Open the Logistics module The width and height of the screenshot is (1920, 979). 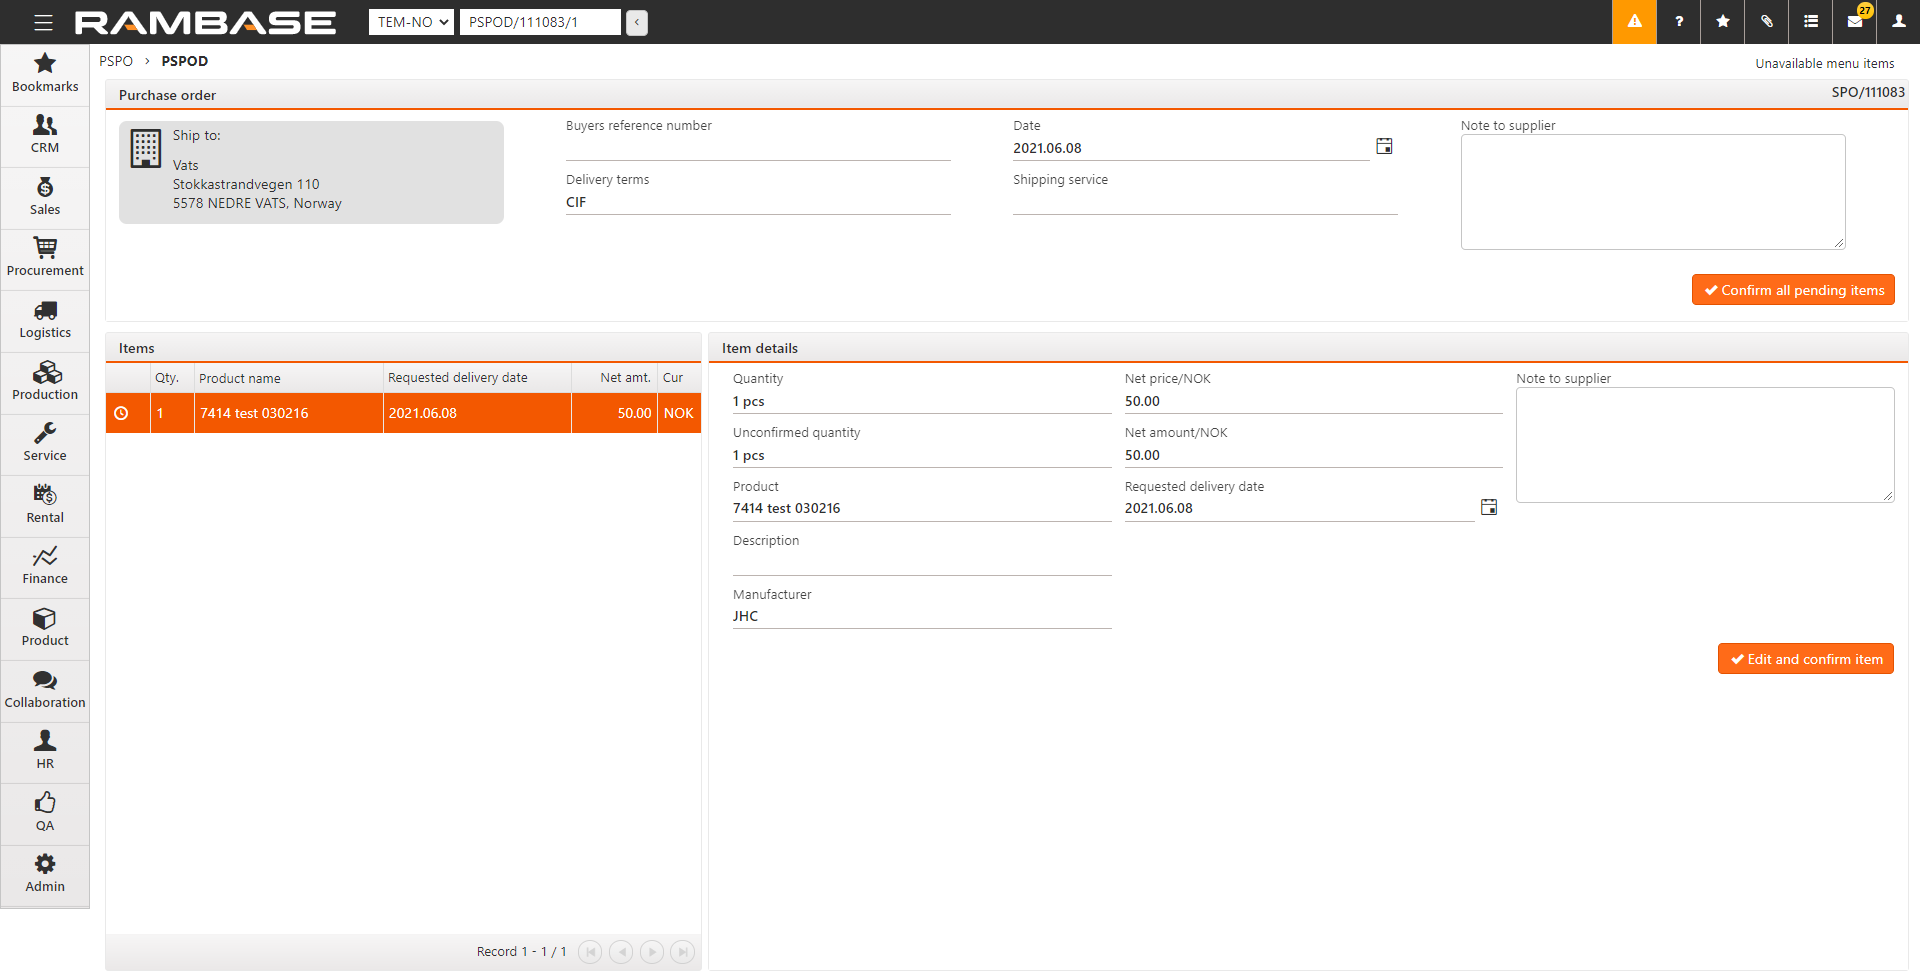pos(45,319)
